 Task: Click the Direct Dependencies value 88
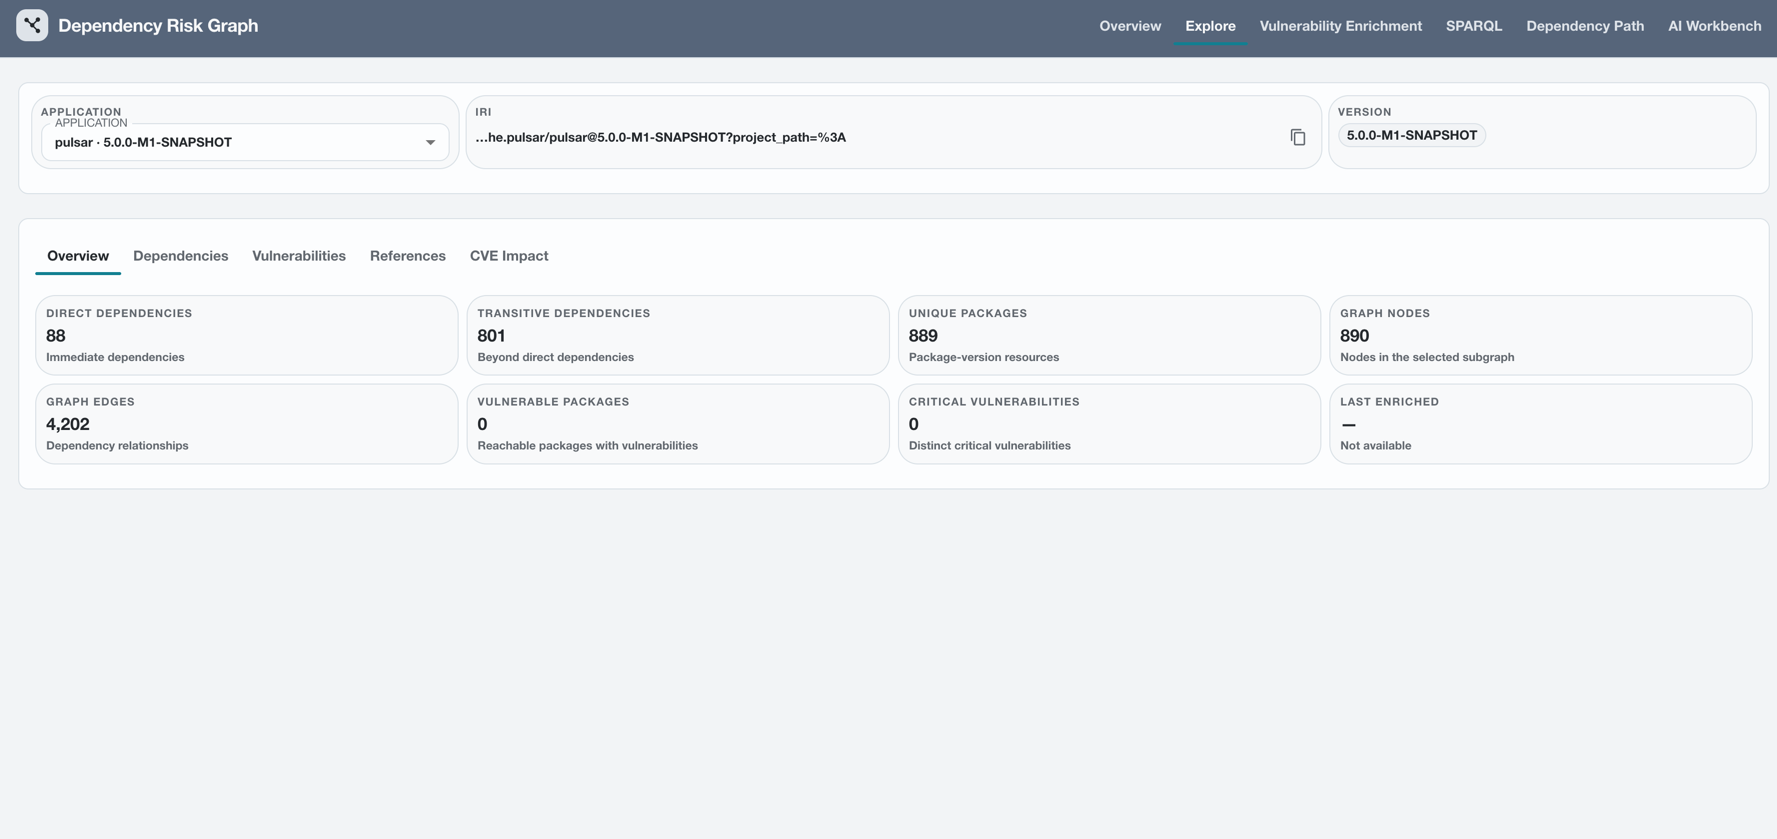56,336
